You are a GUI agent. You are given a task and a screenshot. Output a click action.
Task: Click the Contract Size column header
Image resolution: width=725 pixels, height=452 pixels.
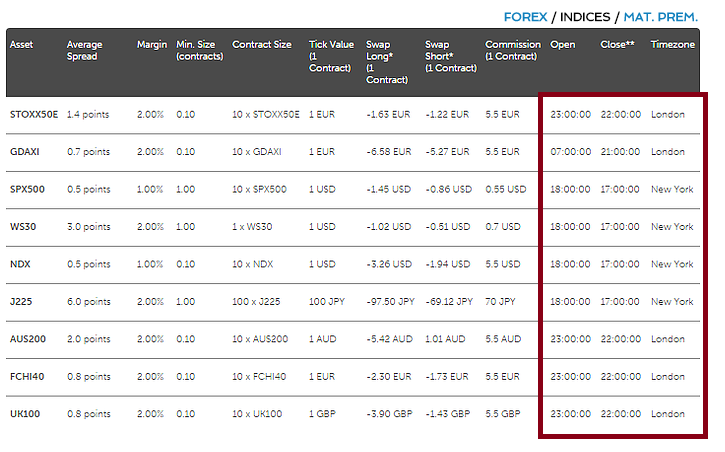(261, 45)
